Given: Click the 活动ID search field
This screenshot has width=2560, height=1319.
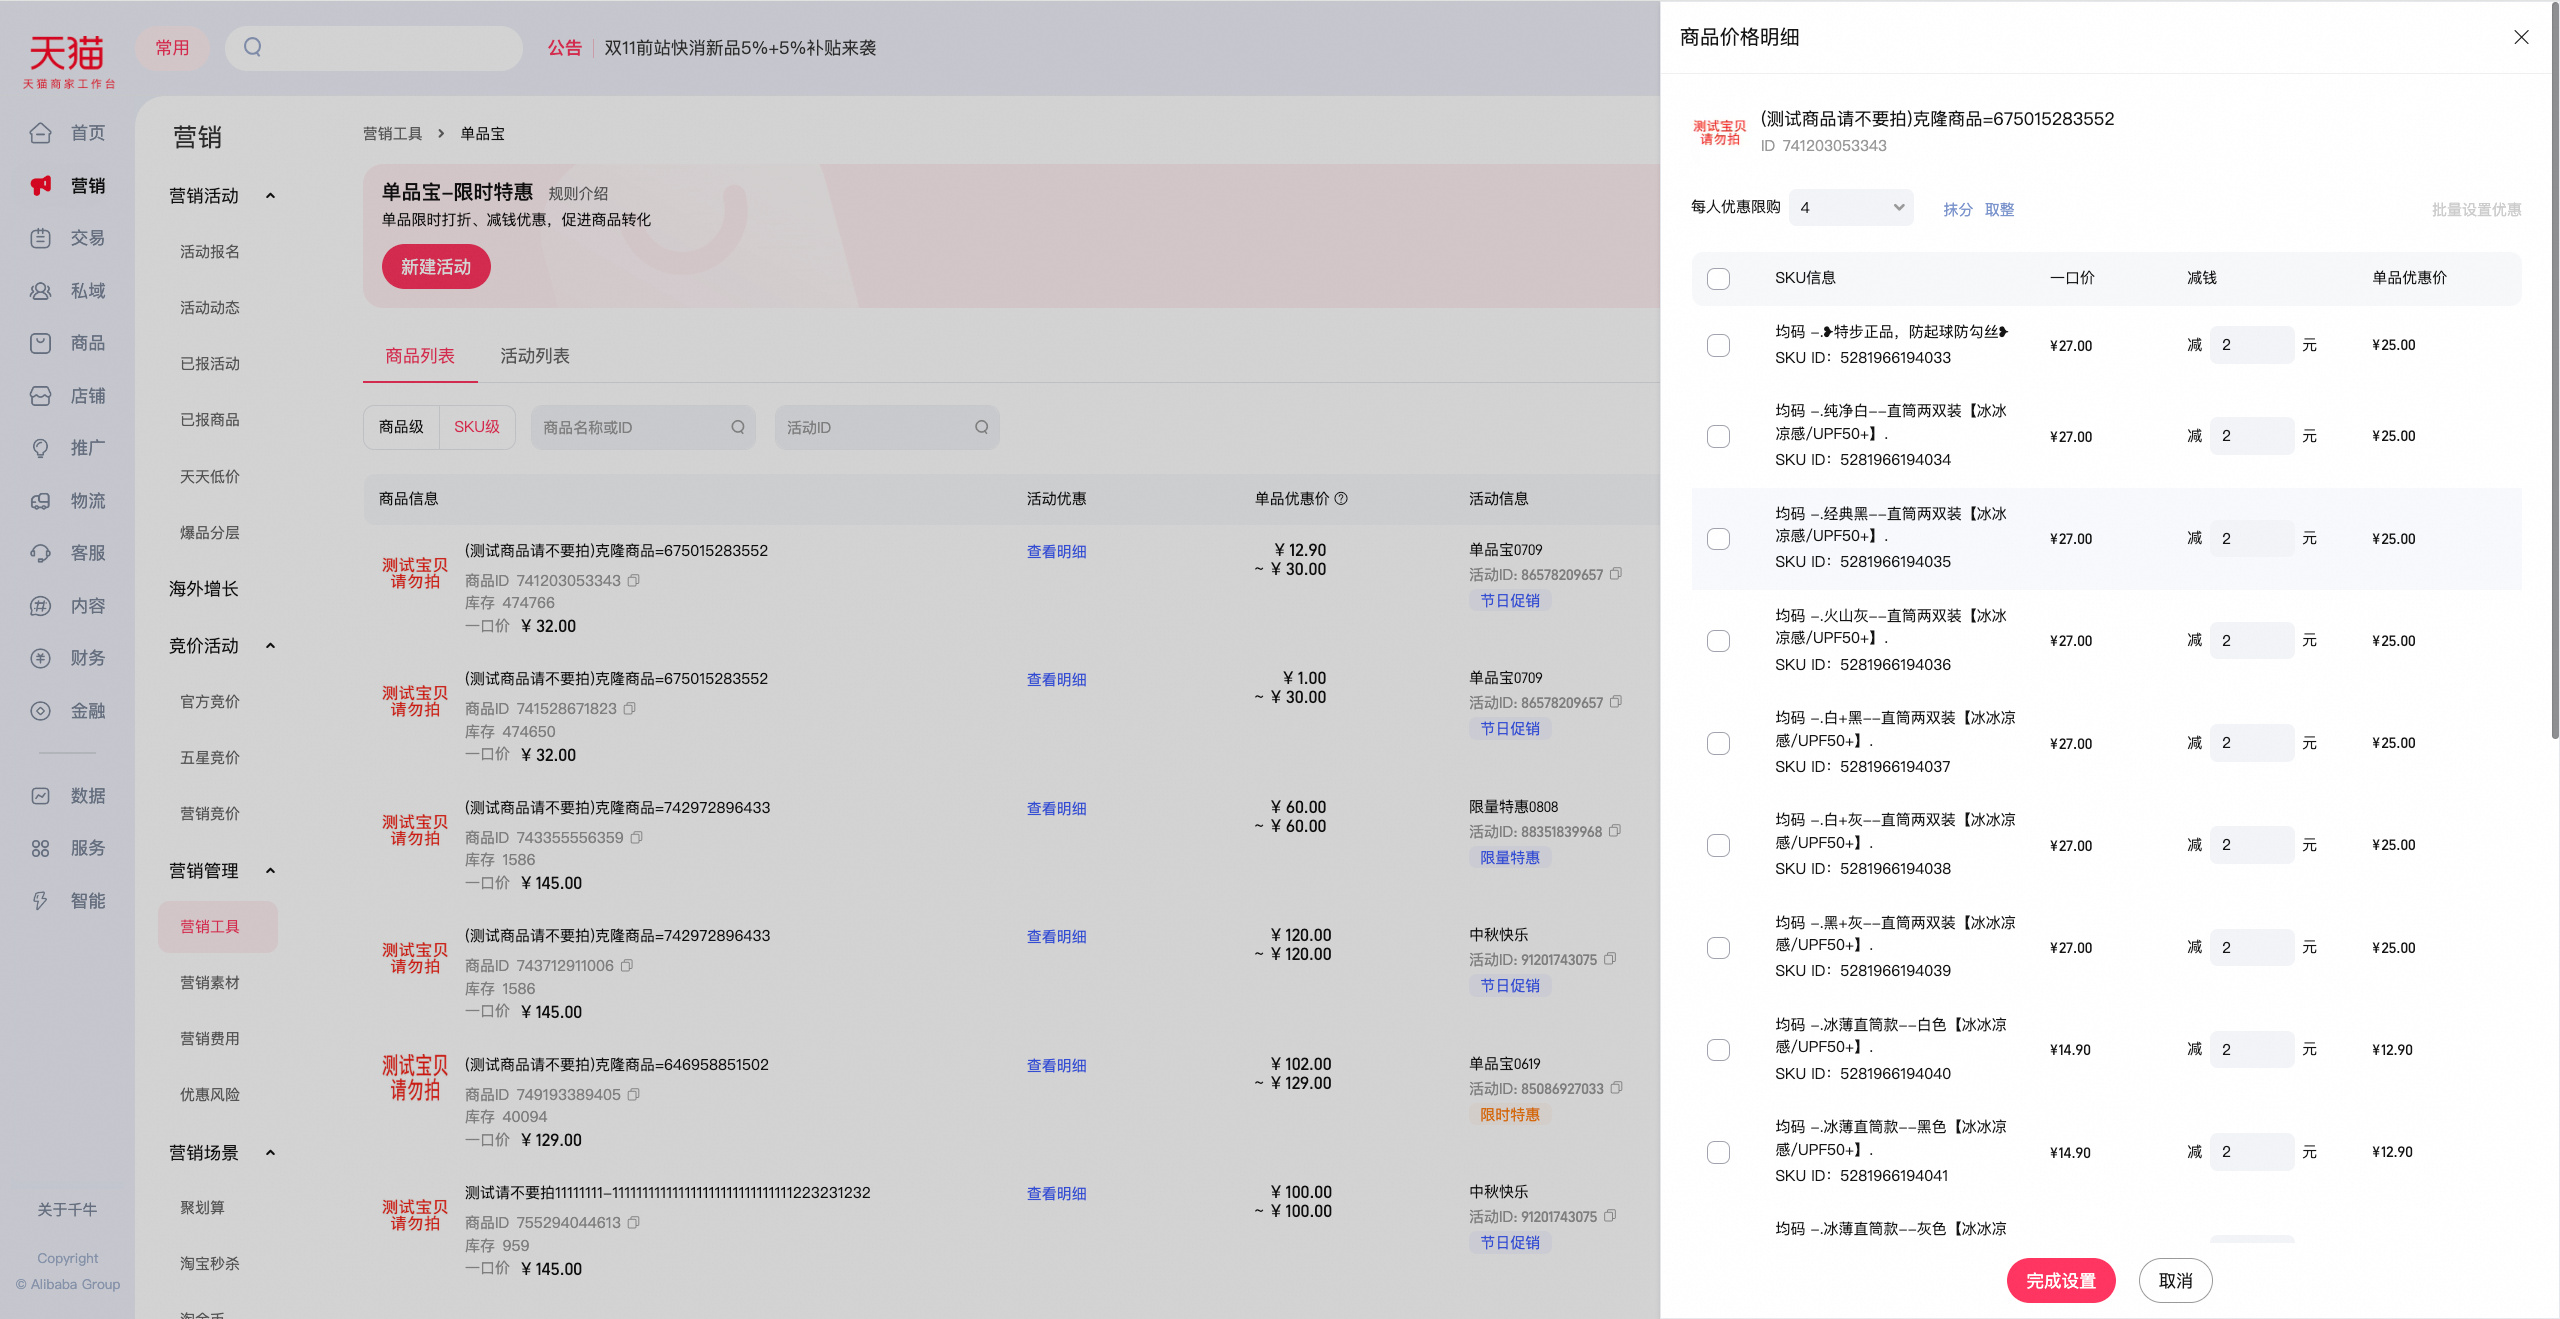Looking at the screenshot, I should click(x=887, y=427).
